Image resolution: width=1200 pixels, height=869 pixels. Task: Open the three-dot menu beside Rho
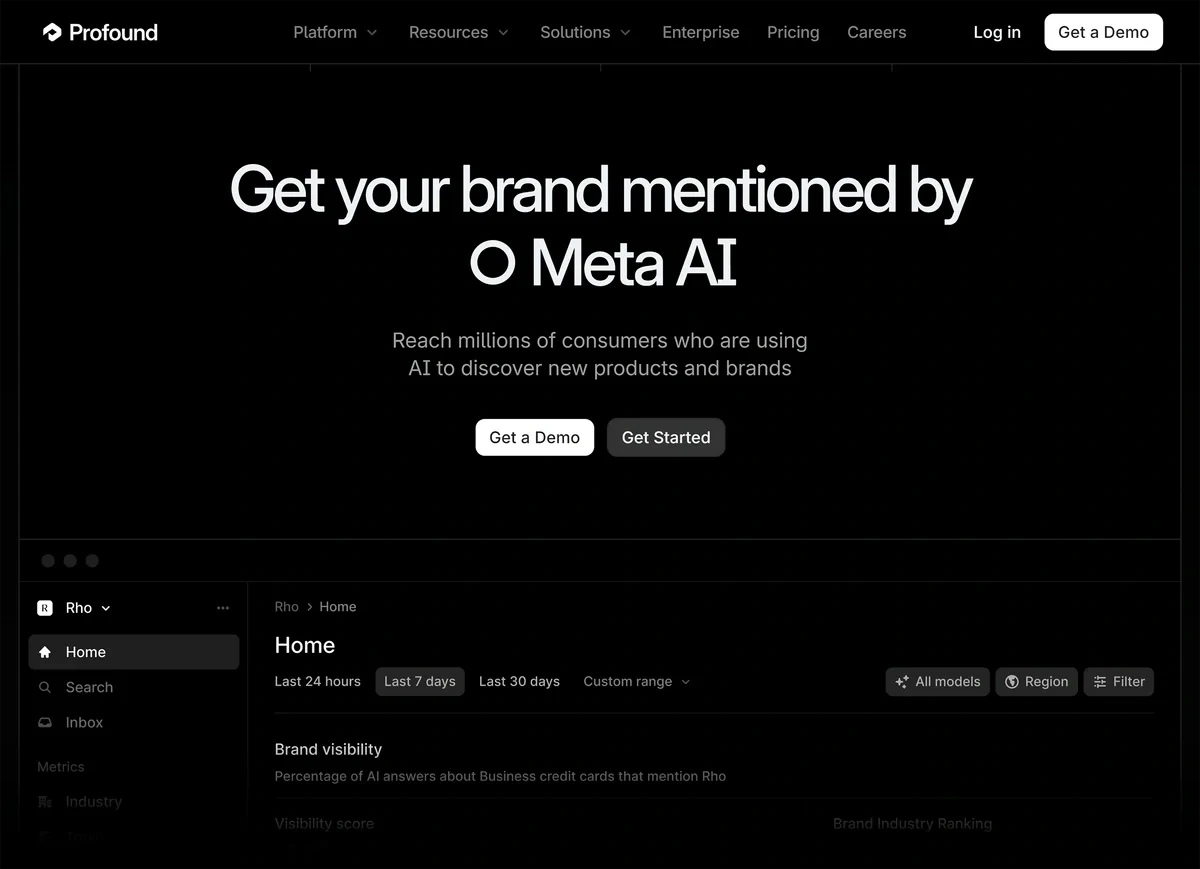223,608
